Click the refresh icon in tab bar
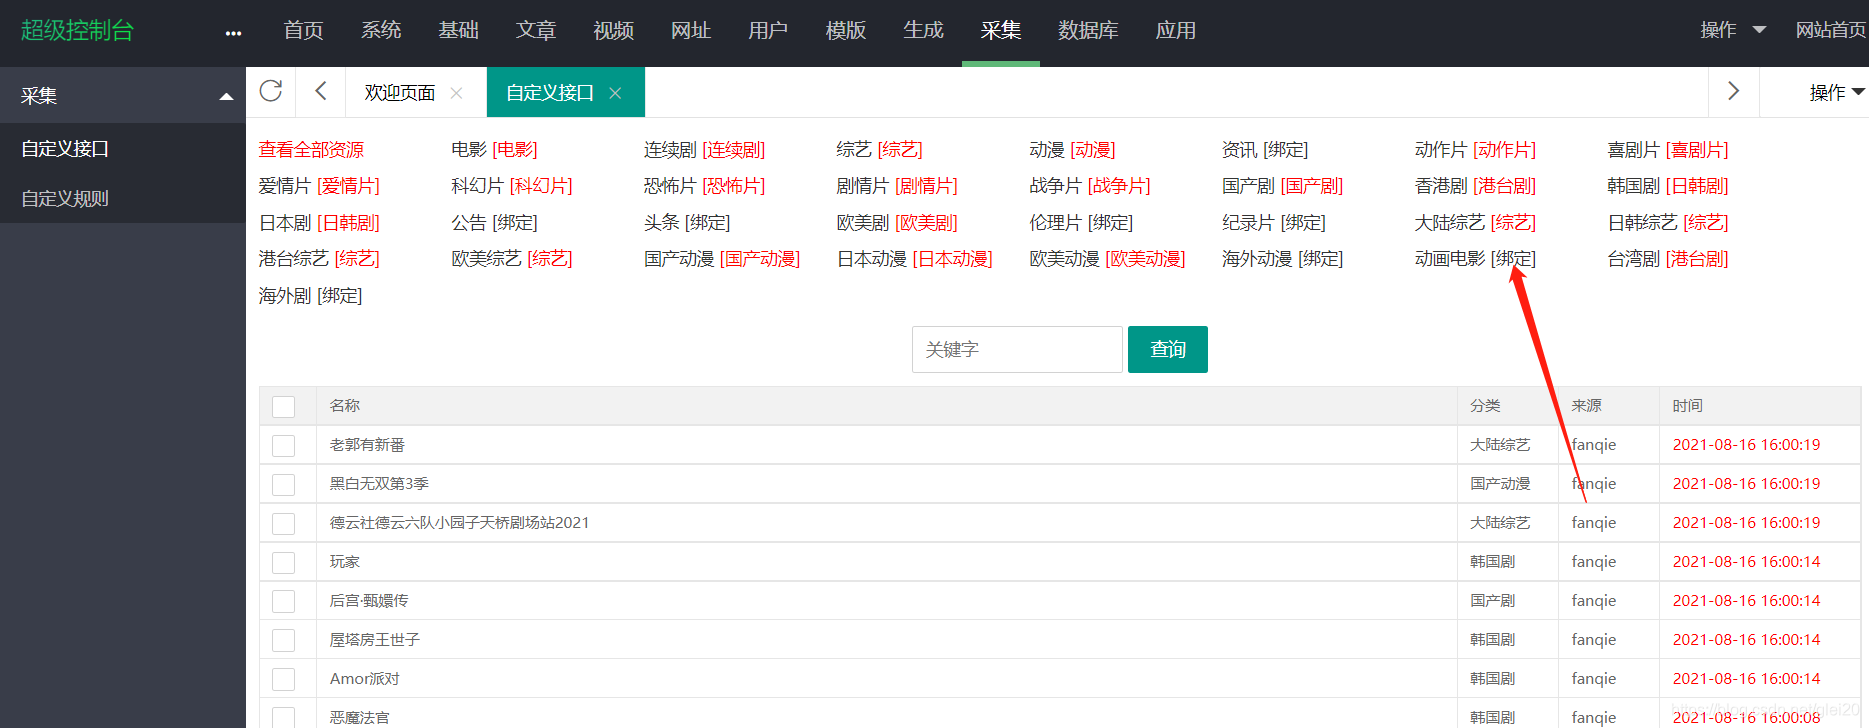 271,92
